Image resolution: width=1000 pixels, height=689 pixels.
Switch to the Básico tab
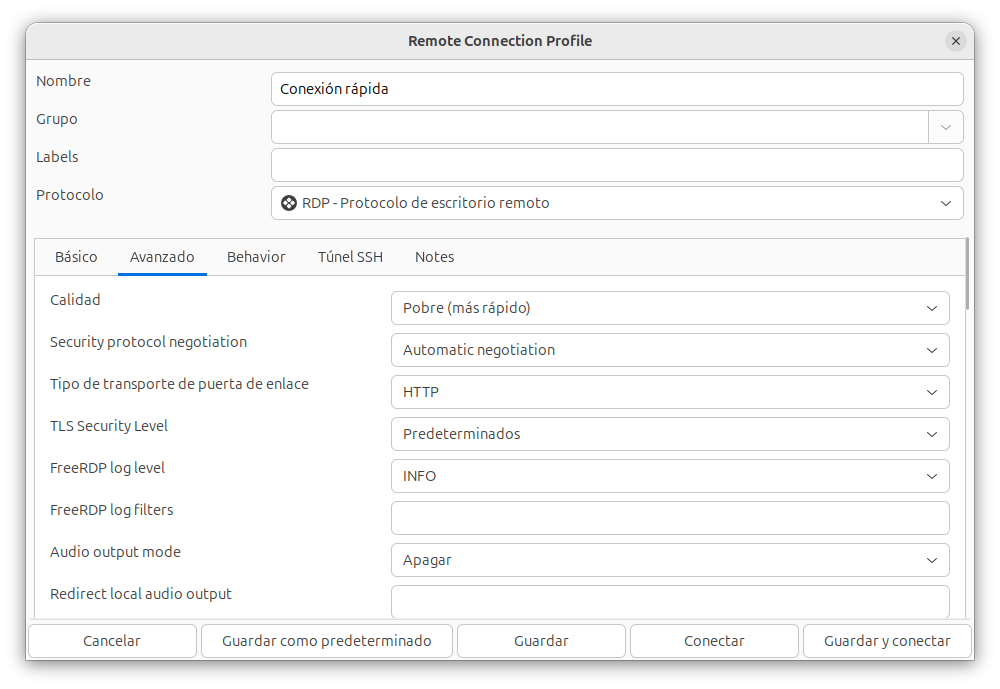76,257
